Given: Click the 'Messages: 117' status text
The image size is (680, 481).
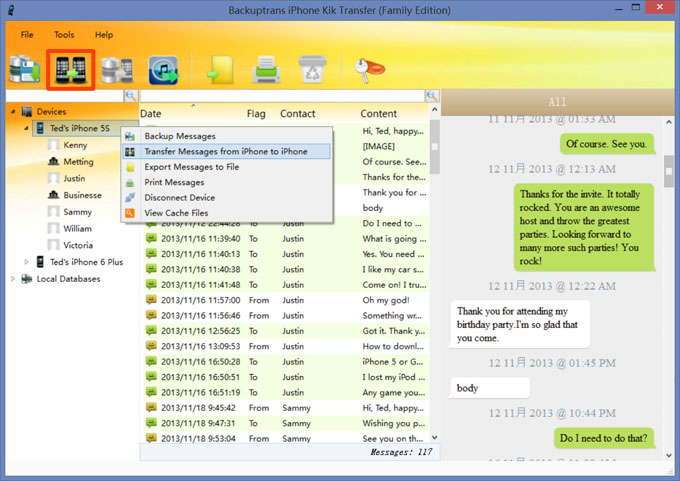Looking at the screenshot, I should click(x=401, y=452).
